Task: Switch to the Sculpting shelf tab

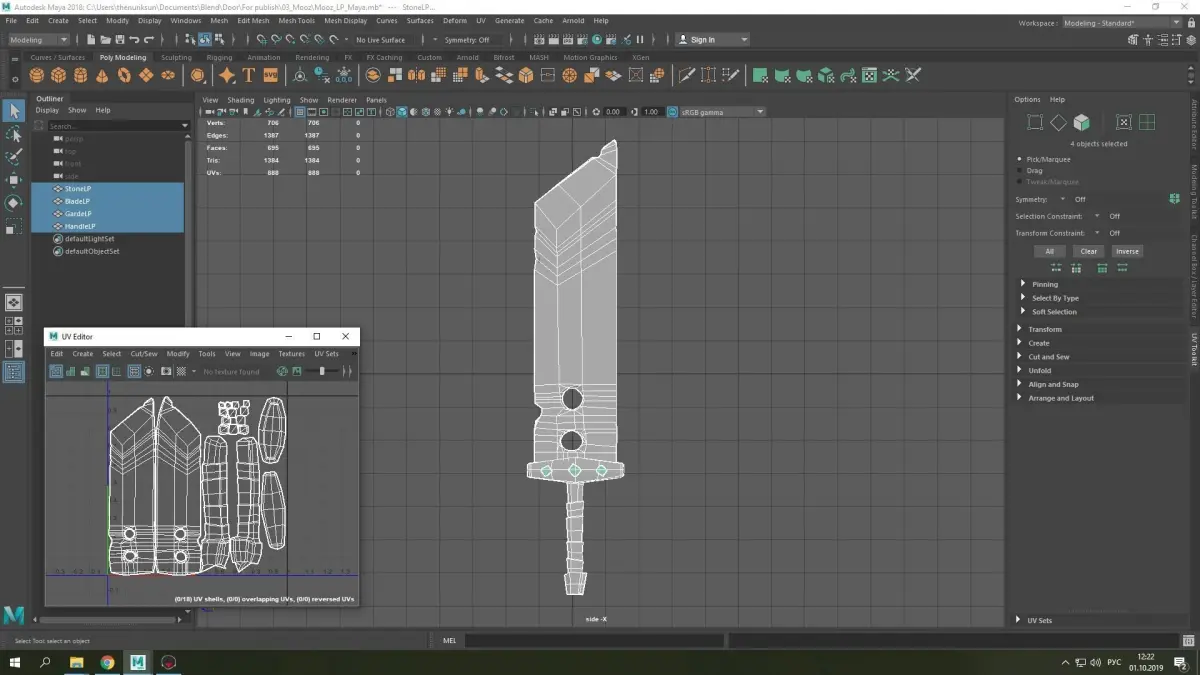Action: [x=176, y=57]
